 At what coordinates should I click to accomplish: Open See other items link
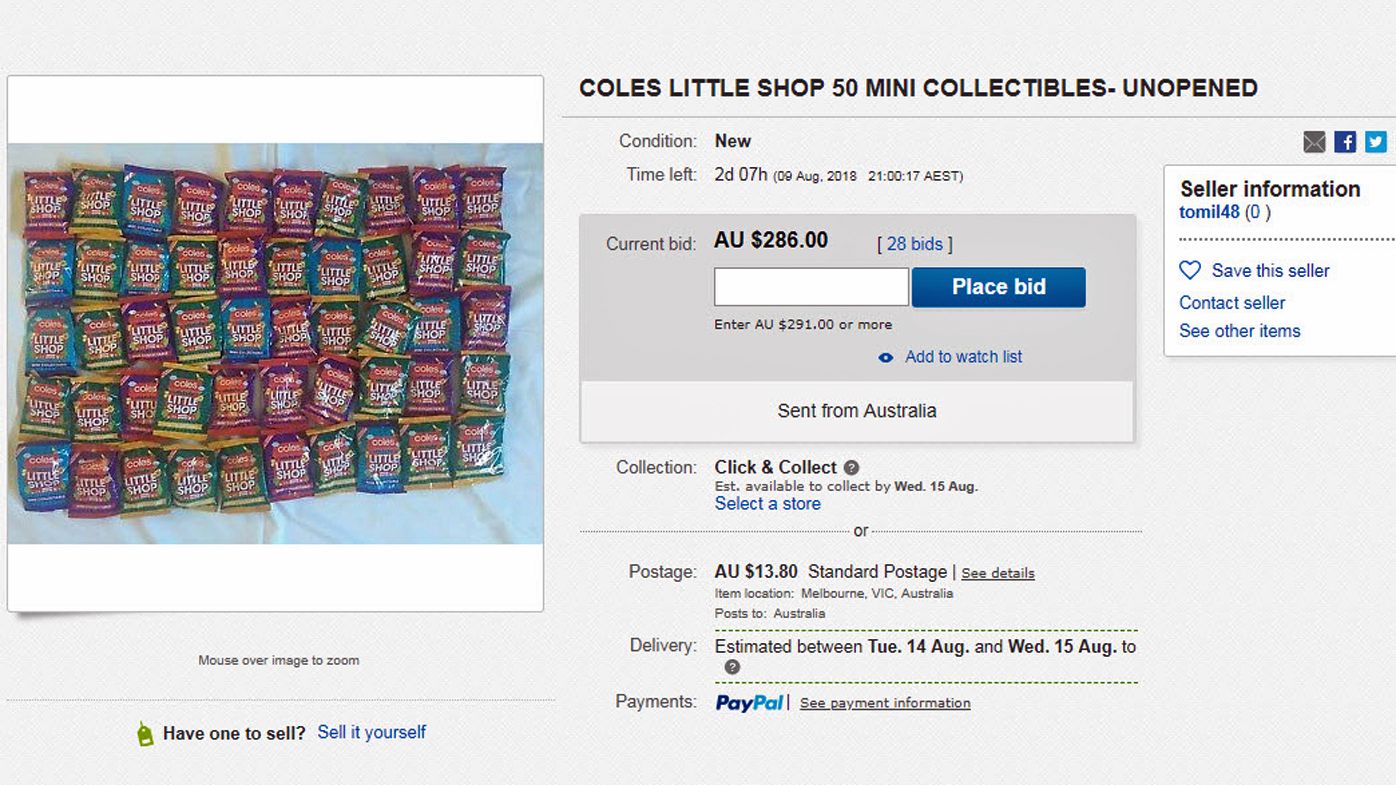1240,331
